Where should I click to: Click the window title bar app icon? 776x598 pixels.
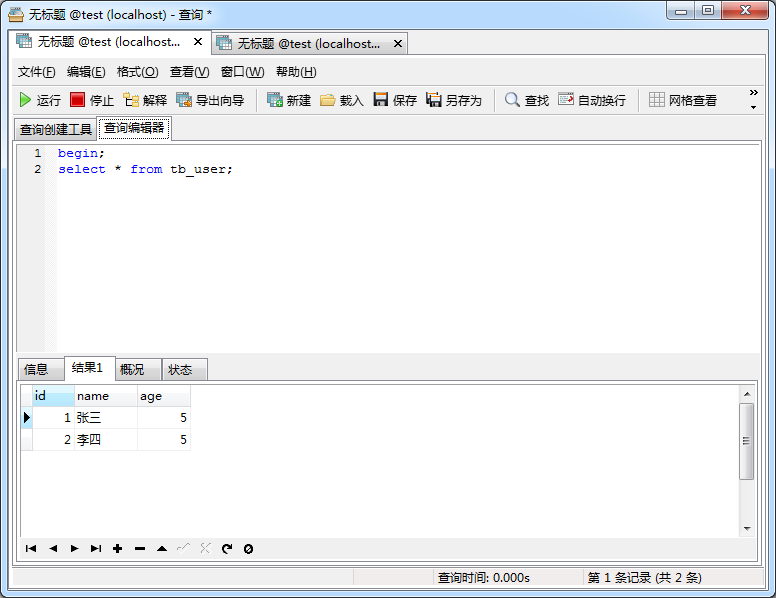tap(16, 14)
